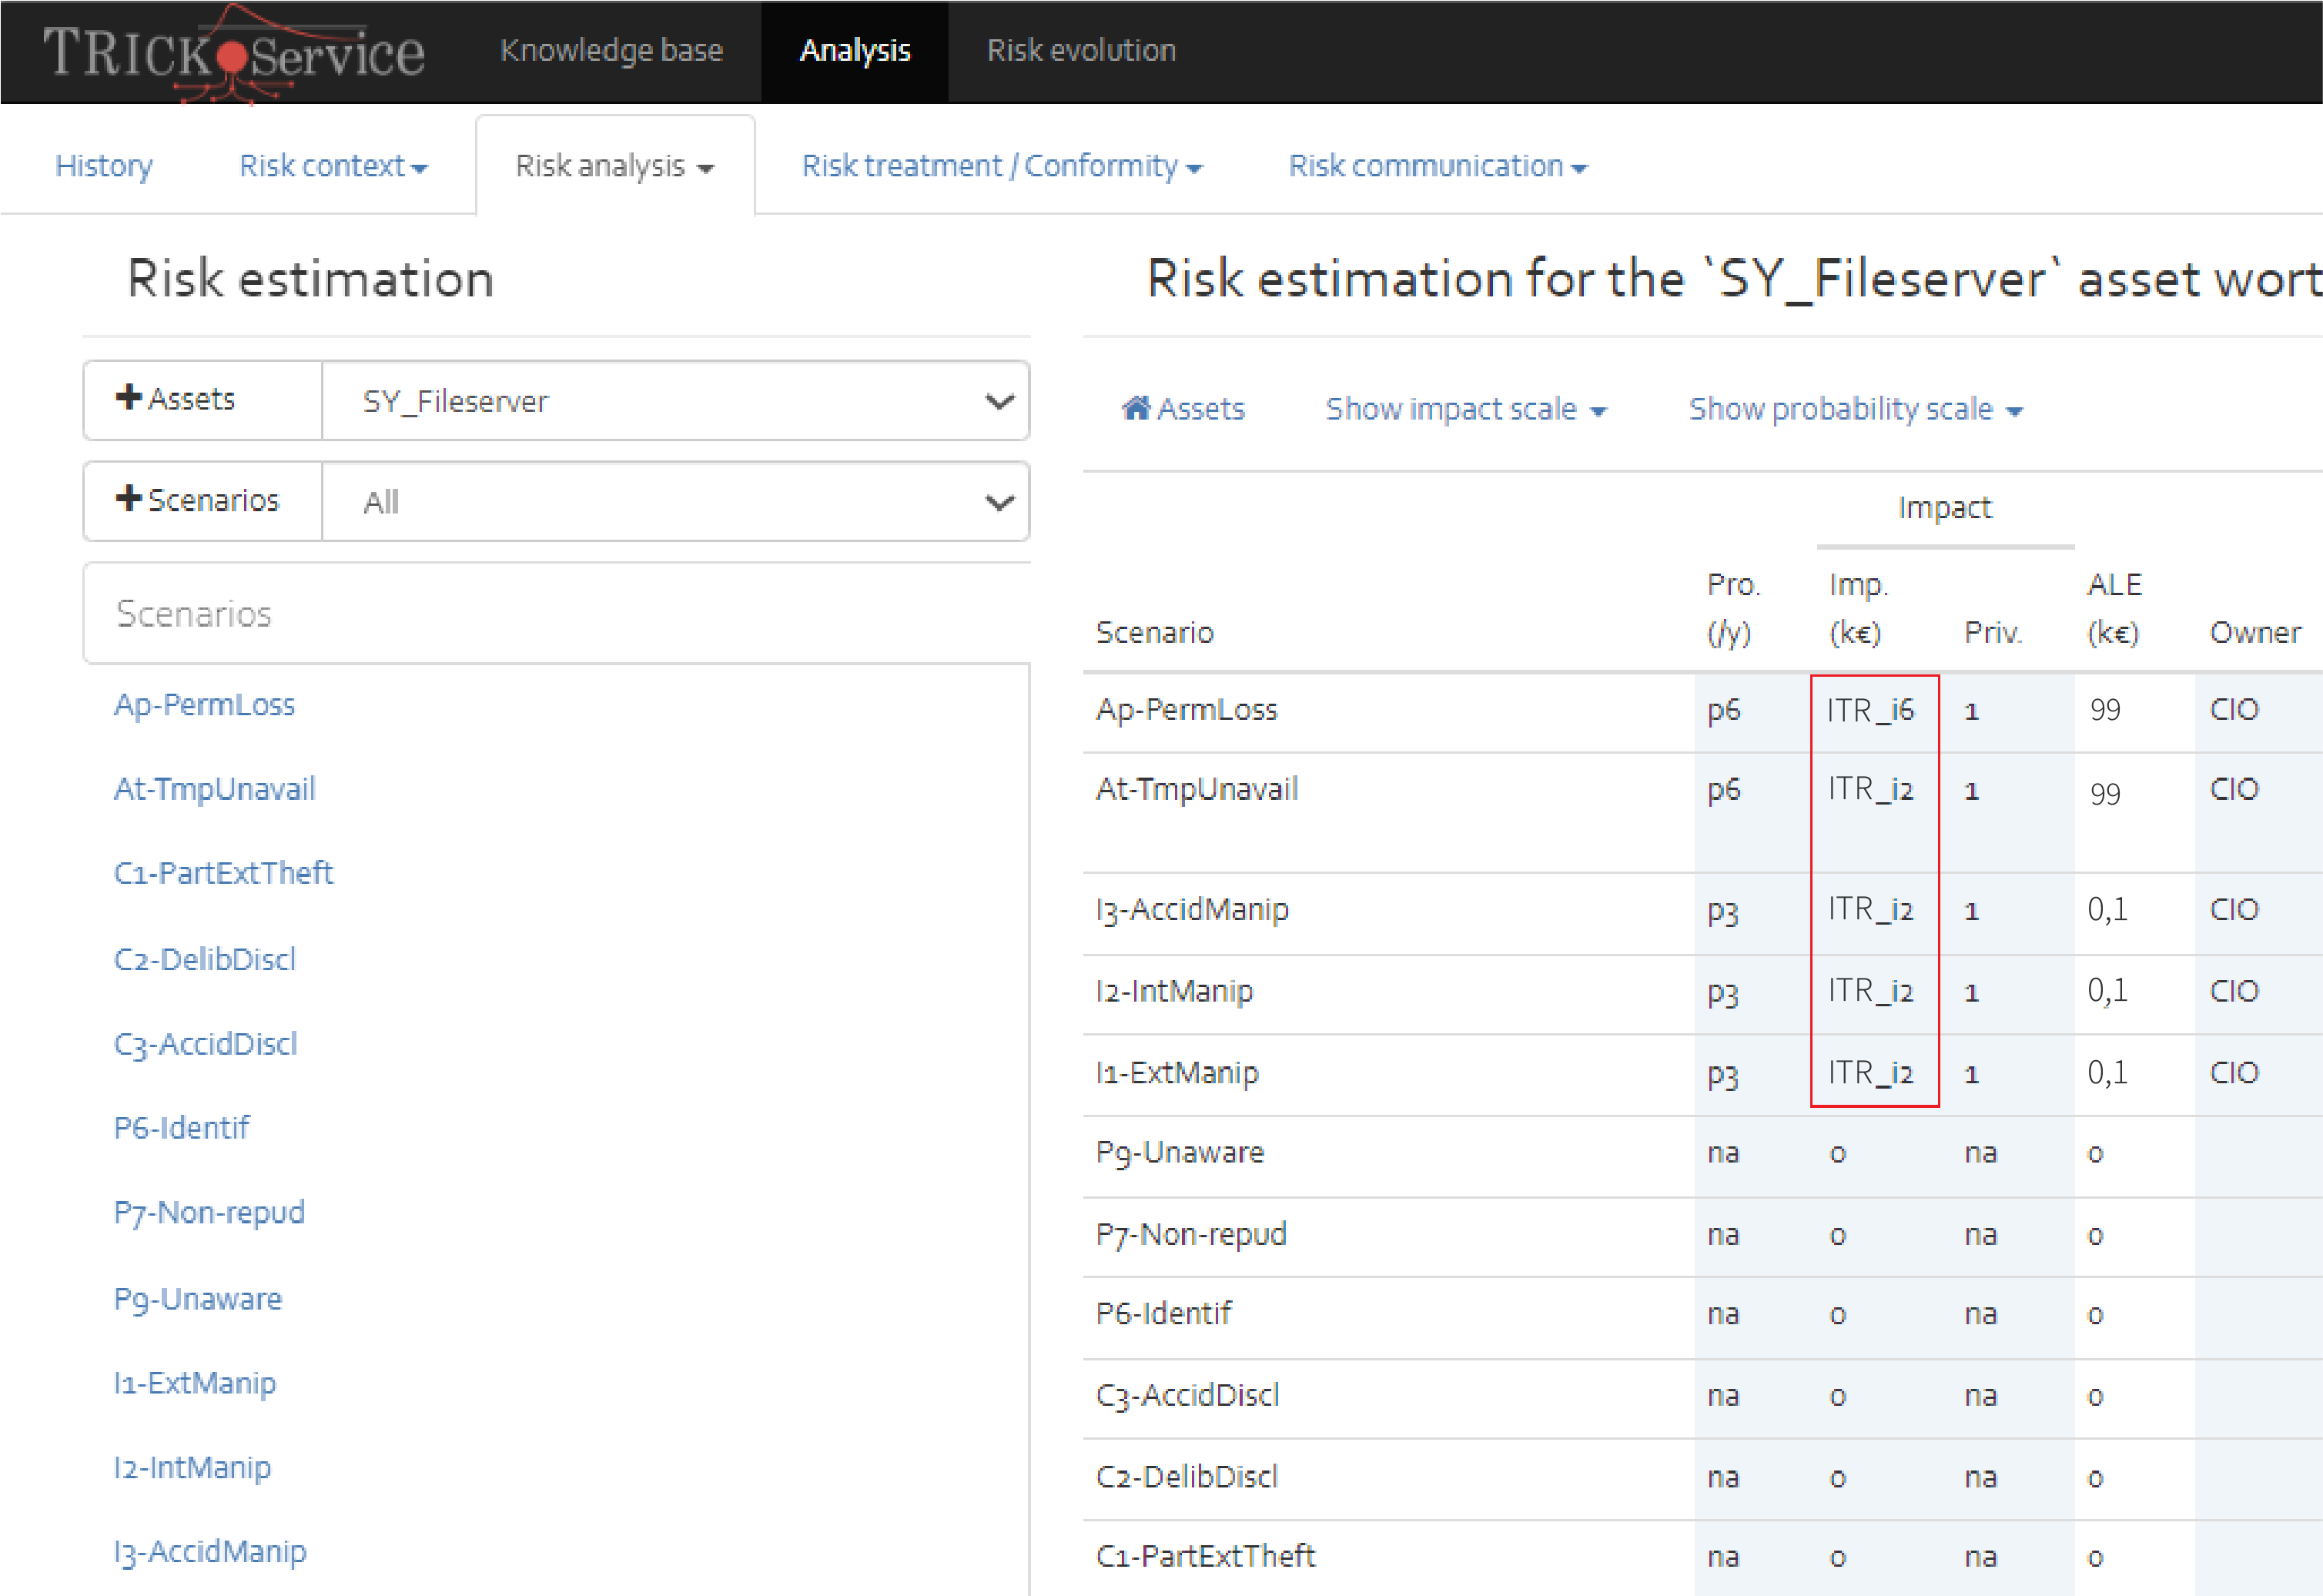Click ITR_i6 impact cell for Ap-PermLoss

click(1870, 710)
